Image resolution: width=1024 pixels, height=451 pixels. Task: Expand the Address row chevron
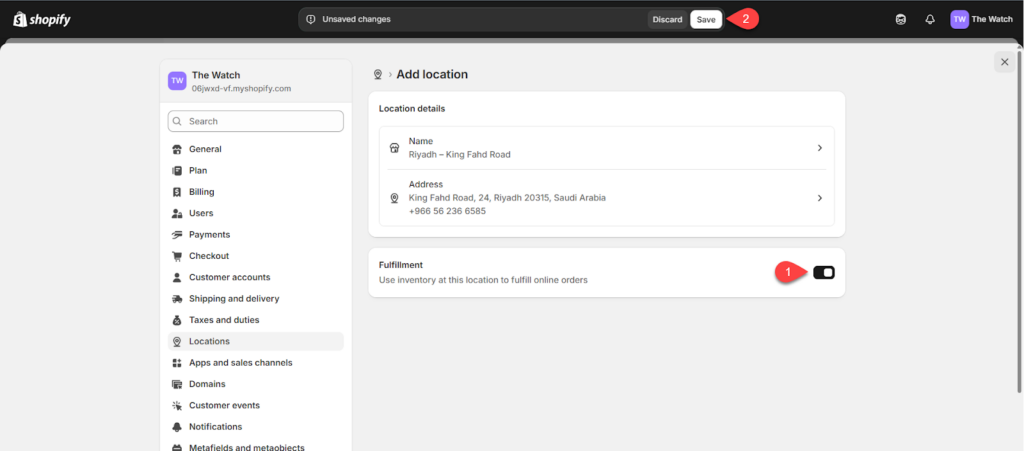coord(819,198)
